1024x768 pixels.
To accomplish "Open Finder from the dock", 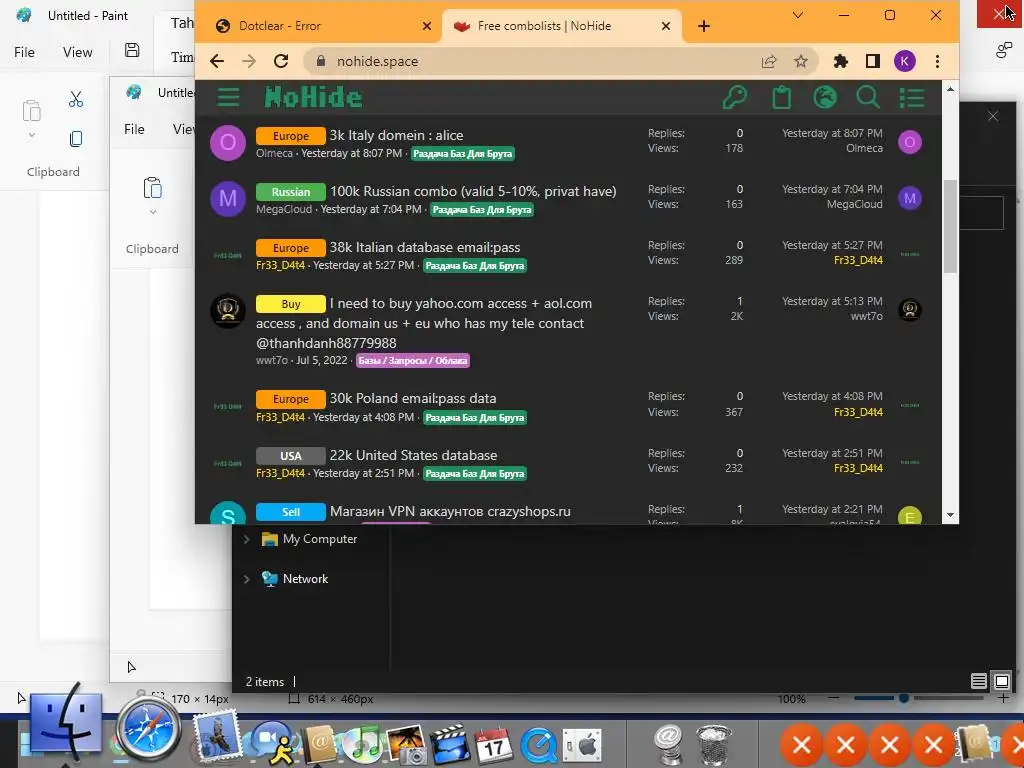I will [x=65, y=724].
